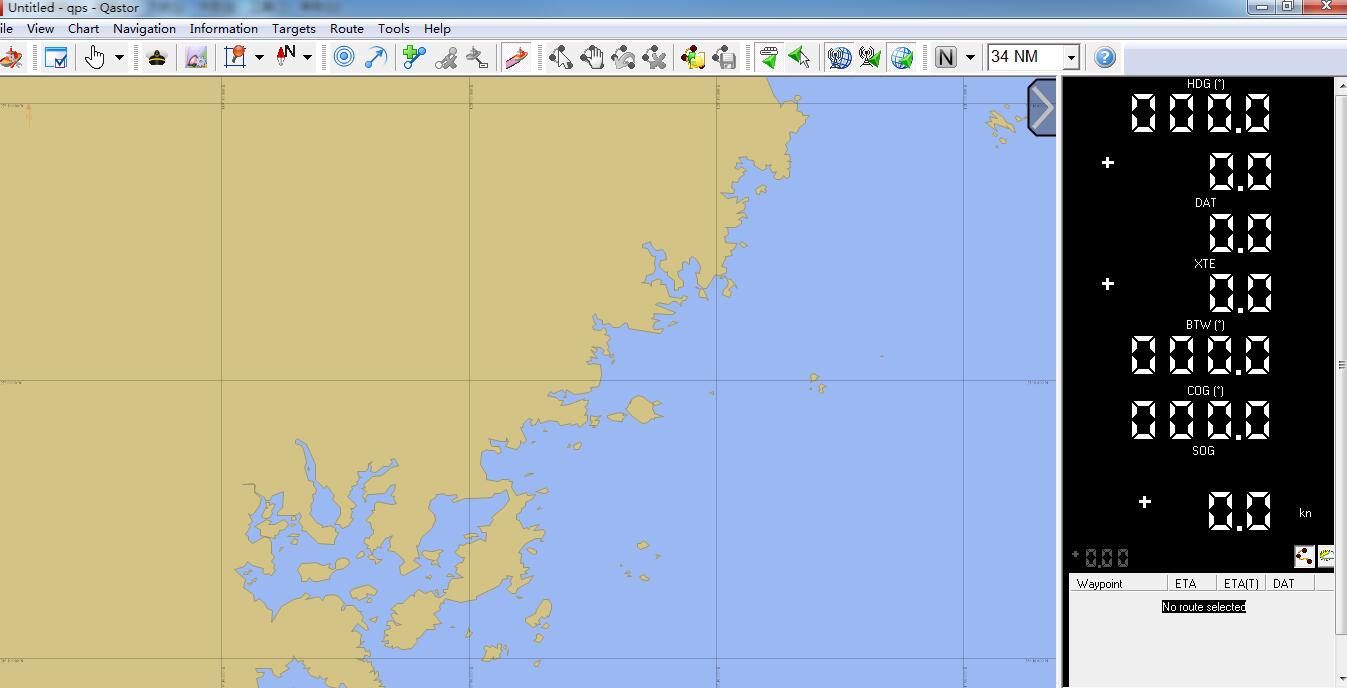Click the open route folder icon
The width and height of the screenshot is (1347, 688).
click(x=693, y=57)
